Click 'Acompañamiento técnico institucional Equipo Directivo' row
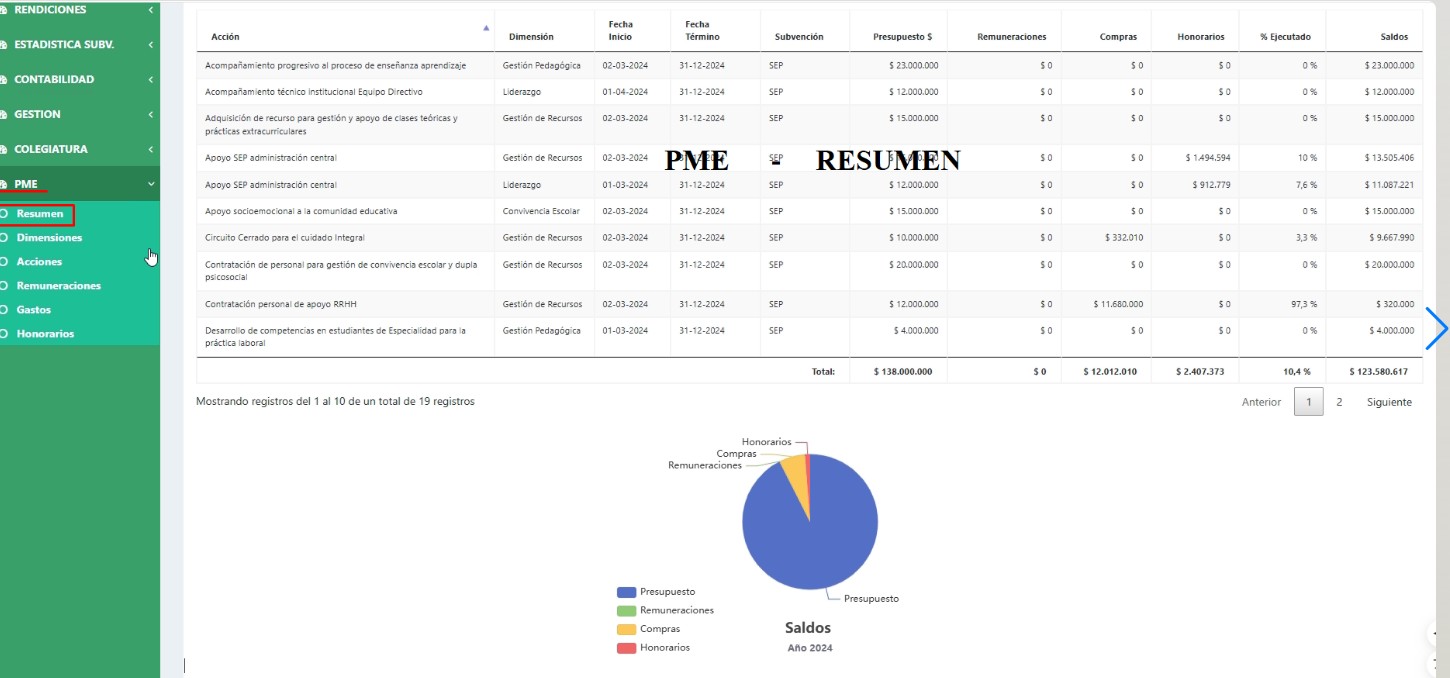This screenshot has height=678, width=1450. 809,92
